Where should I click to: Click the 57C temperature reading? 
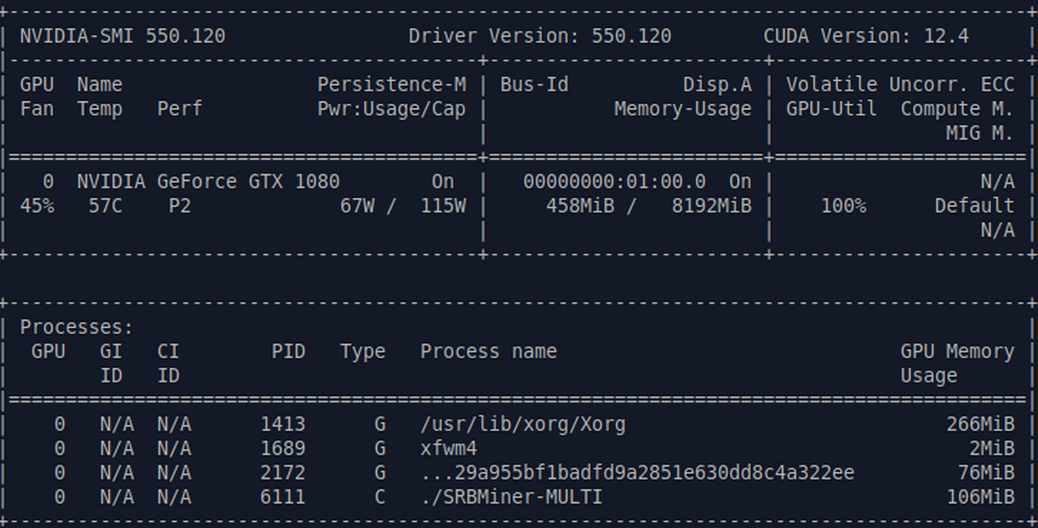point(105,206)
